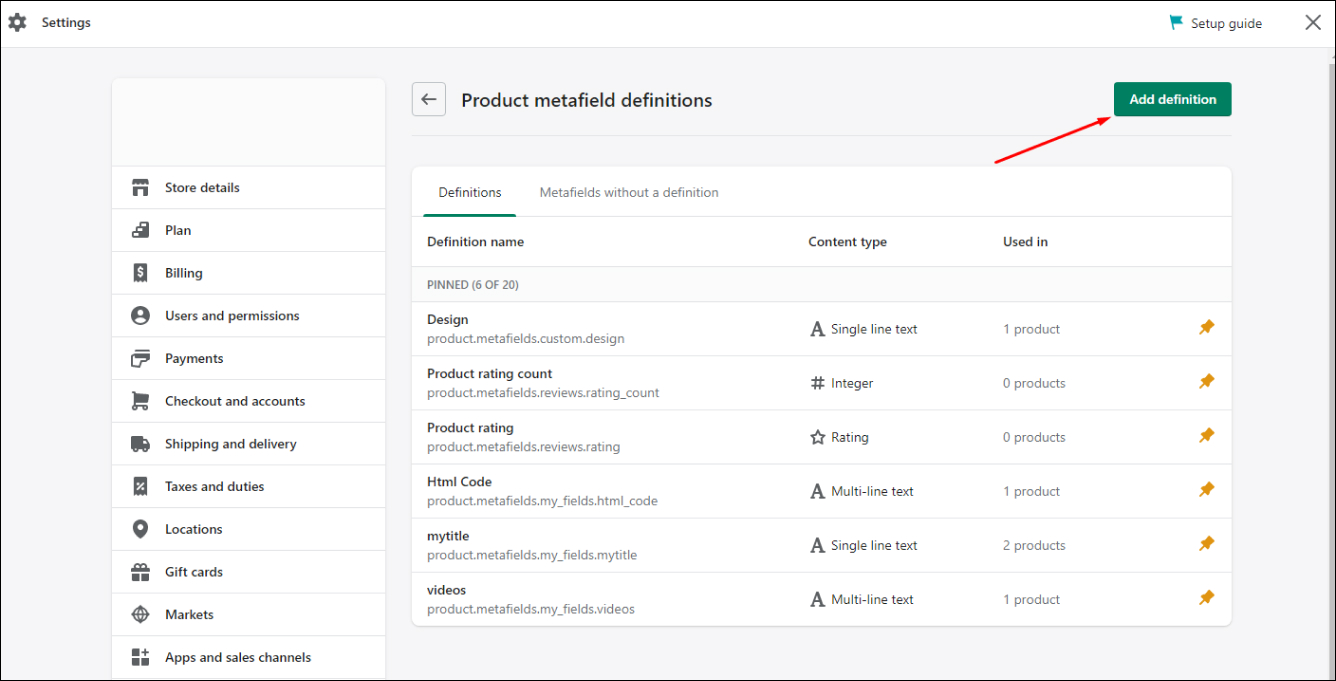Screen dimensions: 1336x681
Task: Click the 'Used in' column header
Action: click(1025, 242)
